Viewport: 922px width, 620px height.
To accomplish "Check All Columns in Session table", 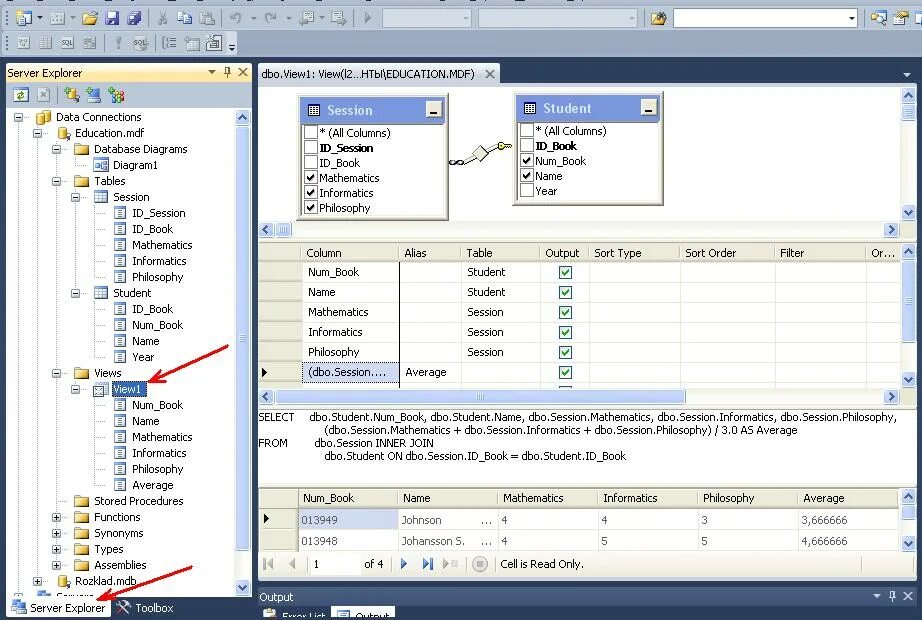I will point(311,132).
